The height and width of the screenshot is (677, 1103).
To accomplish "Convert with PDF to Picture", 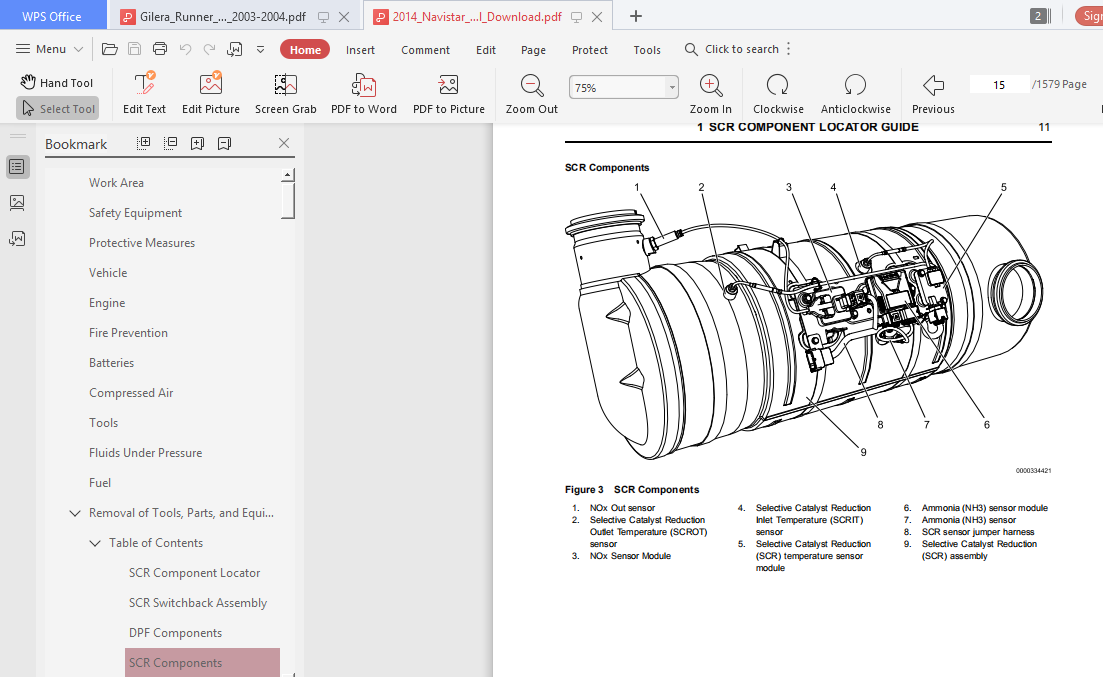I will pyautogui.click(x=449, y=93).
